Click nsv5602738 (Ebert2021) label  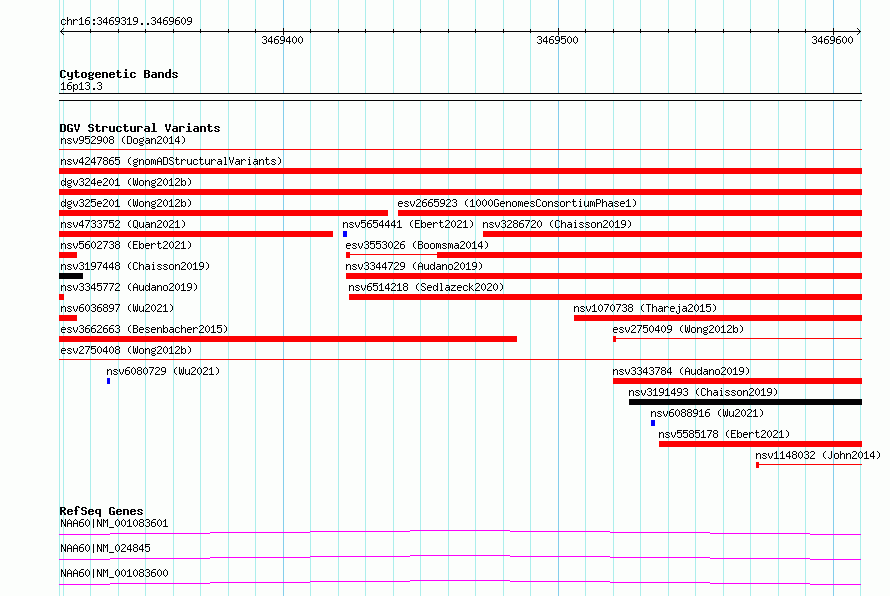point(126,245)
